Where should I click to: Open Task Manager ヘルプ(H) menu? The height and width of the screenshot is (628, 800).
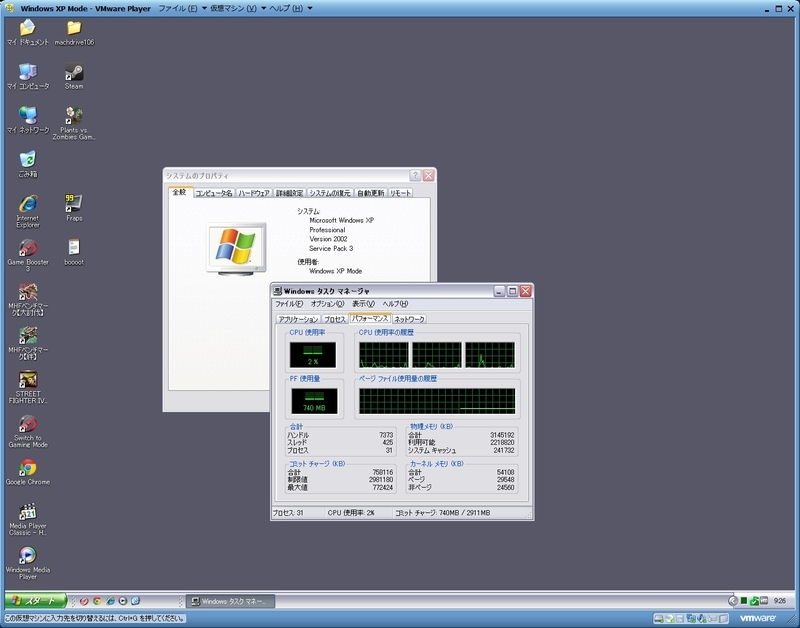(x=395, y=304)
